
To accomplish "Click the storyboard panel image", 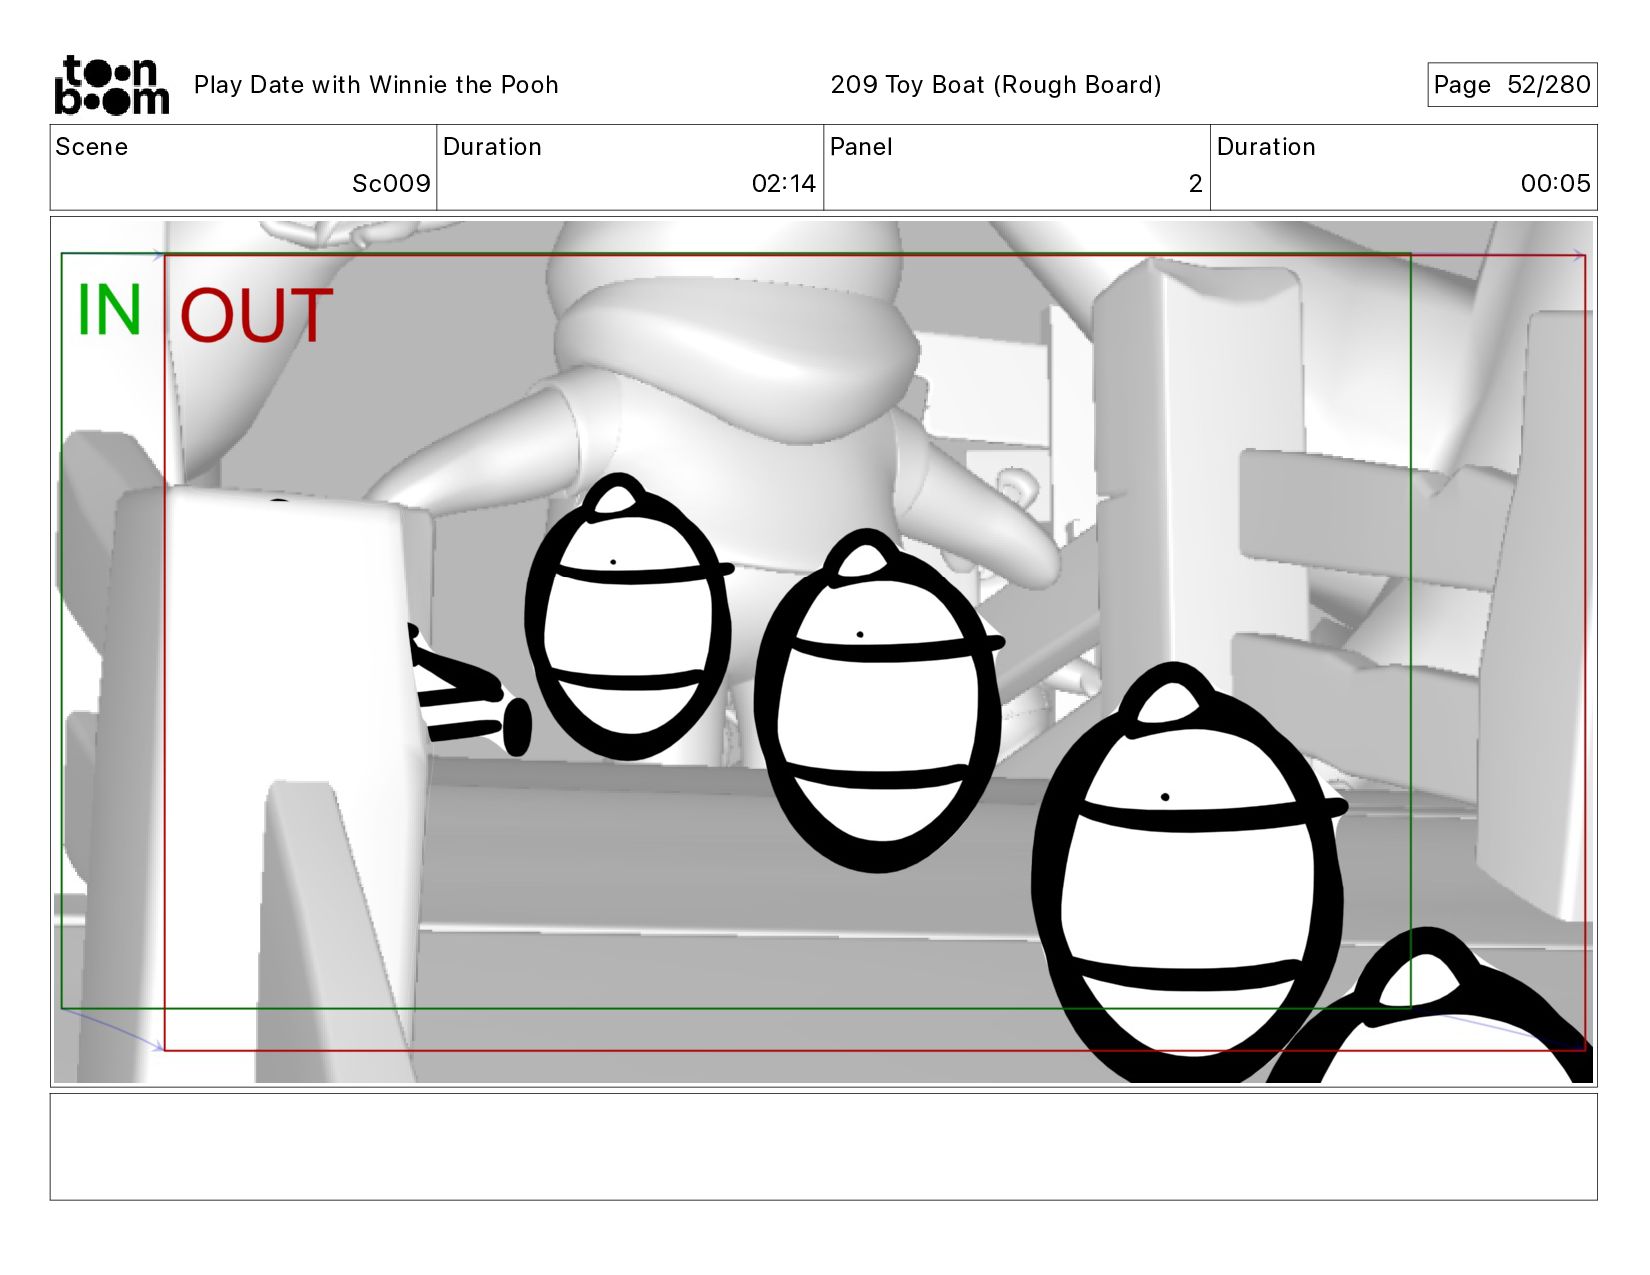I will [x=823, y=652].
